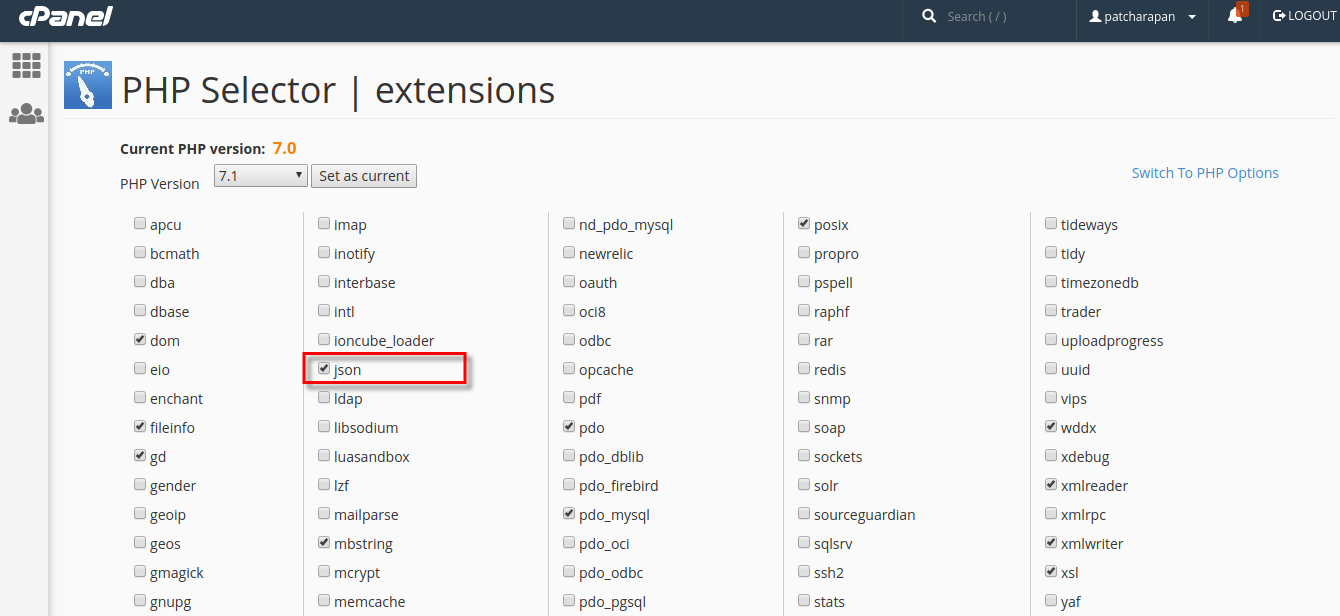Click the mailparse extension label
Screen dimensions: 1340x616
point(366,516)
